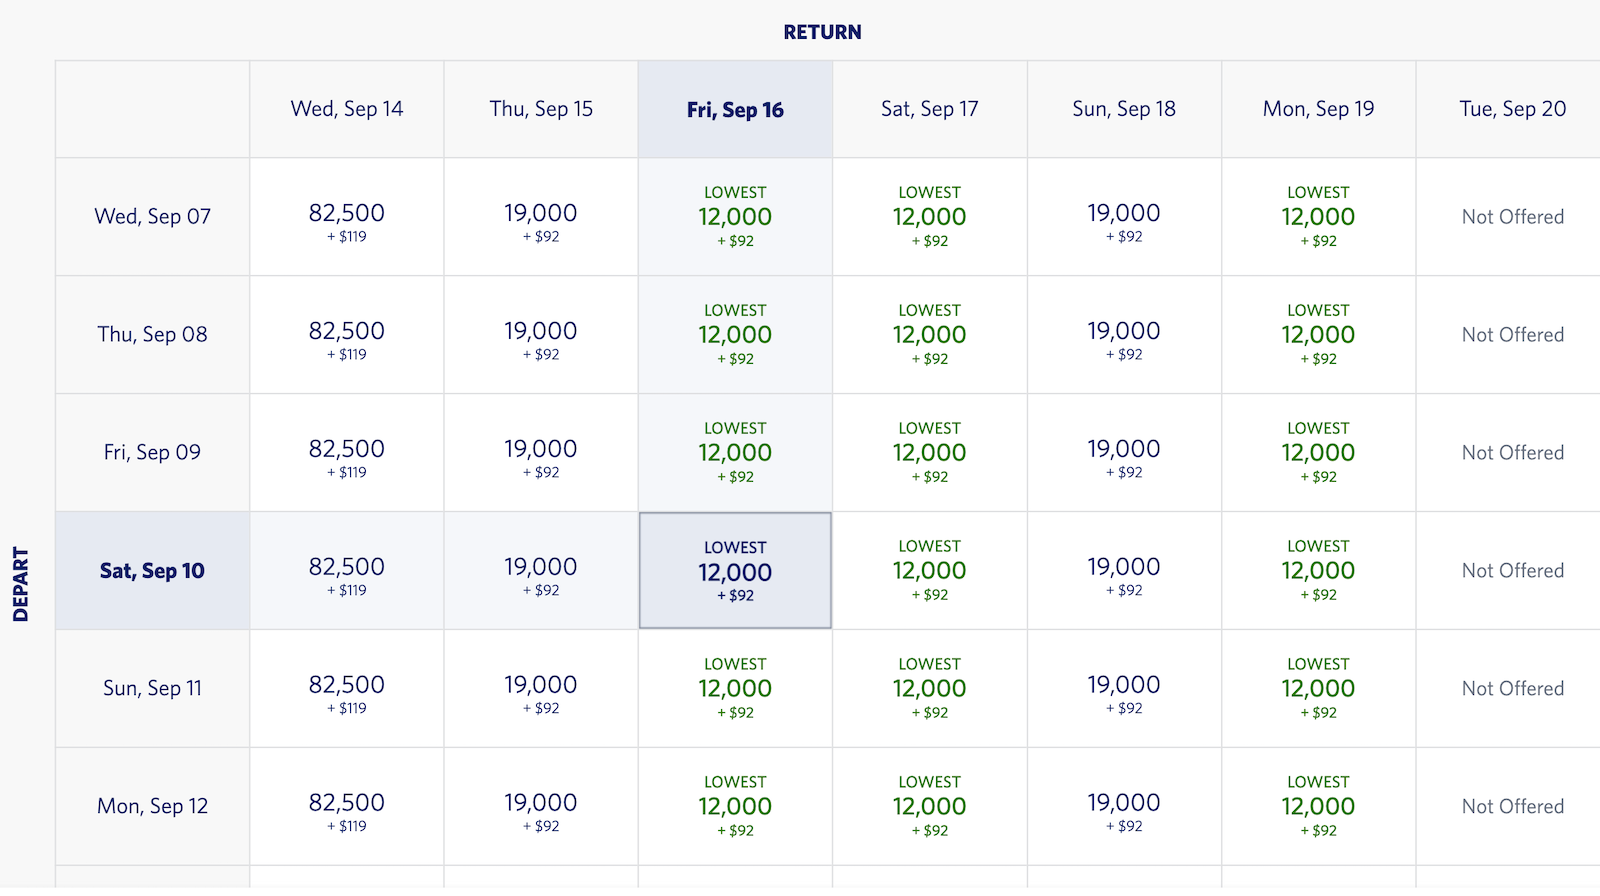
Task: Click the Sat, Sep 10 depart row label
Action: [x=151, y=570]
